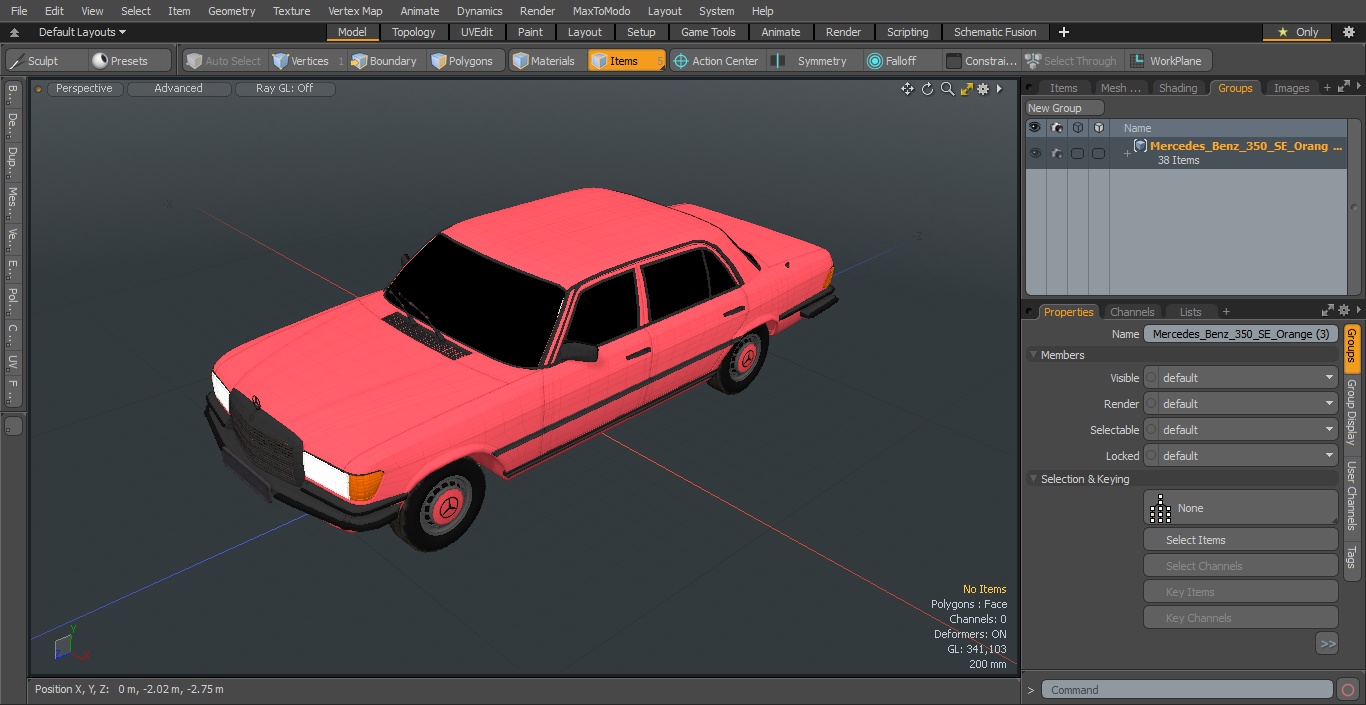Open the Render dropdown
1366x705 pixels.
point(1240,404)
